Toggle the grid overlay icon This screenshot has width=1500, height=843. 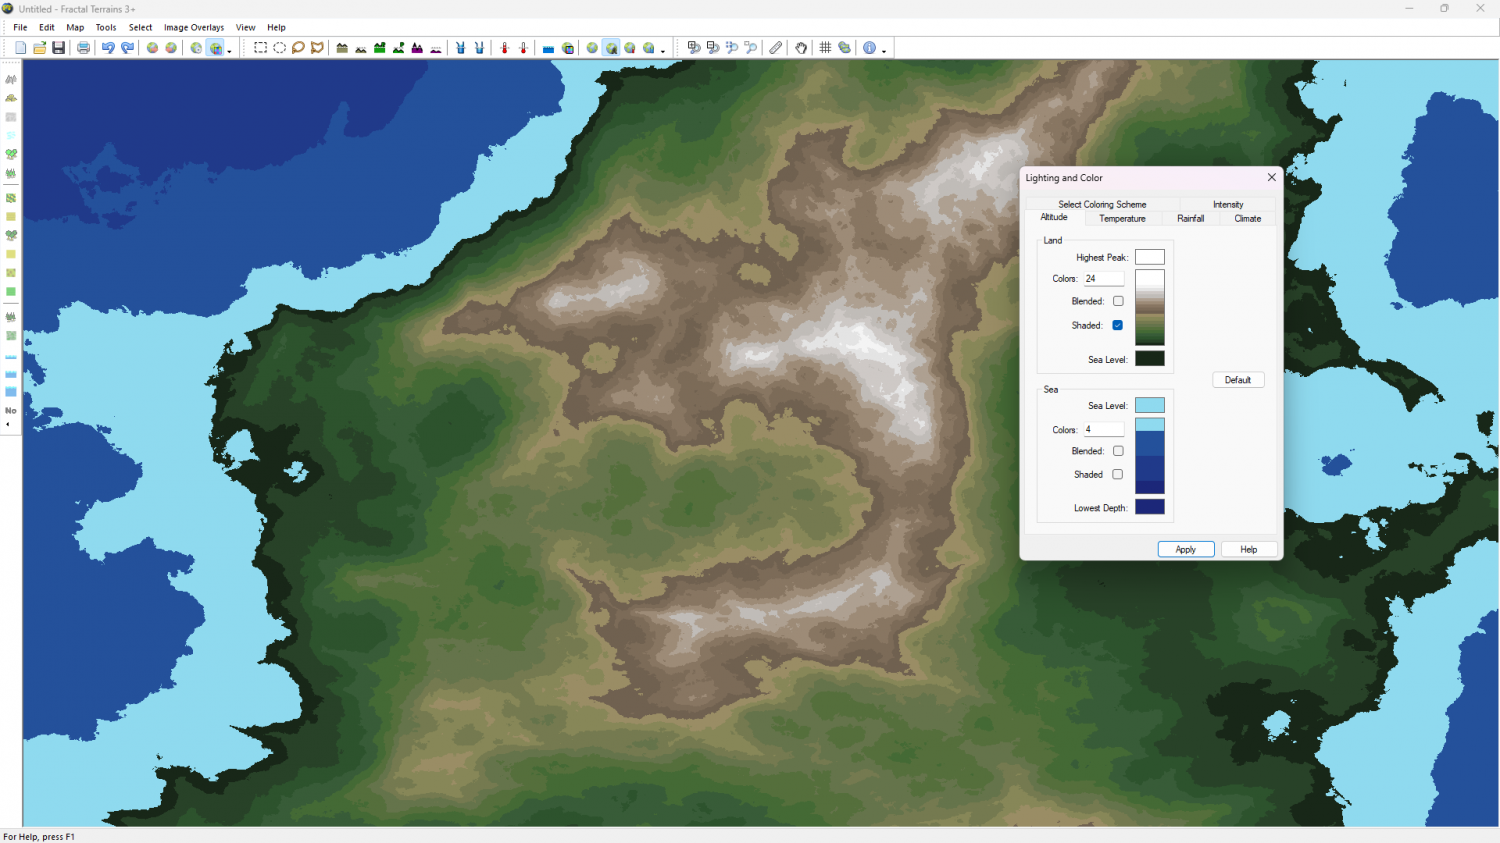(x=825, y=48)
